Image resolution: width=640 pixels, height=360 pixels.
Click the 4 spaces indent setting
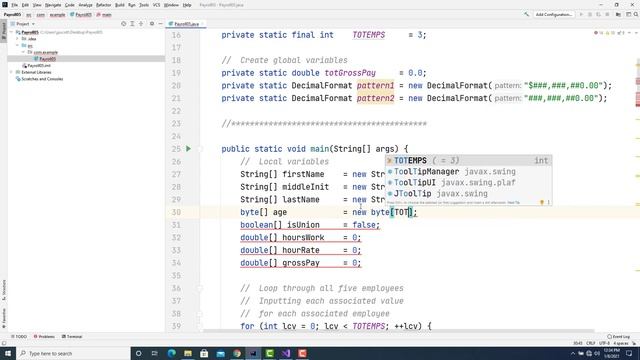point(621,343)
